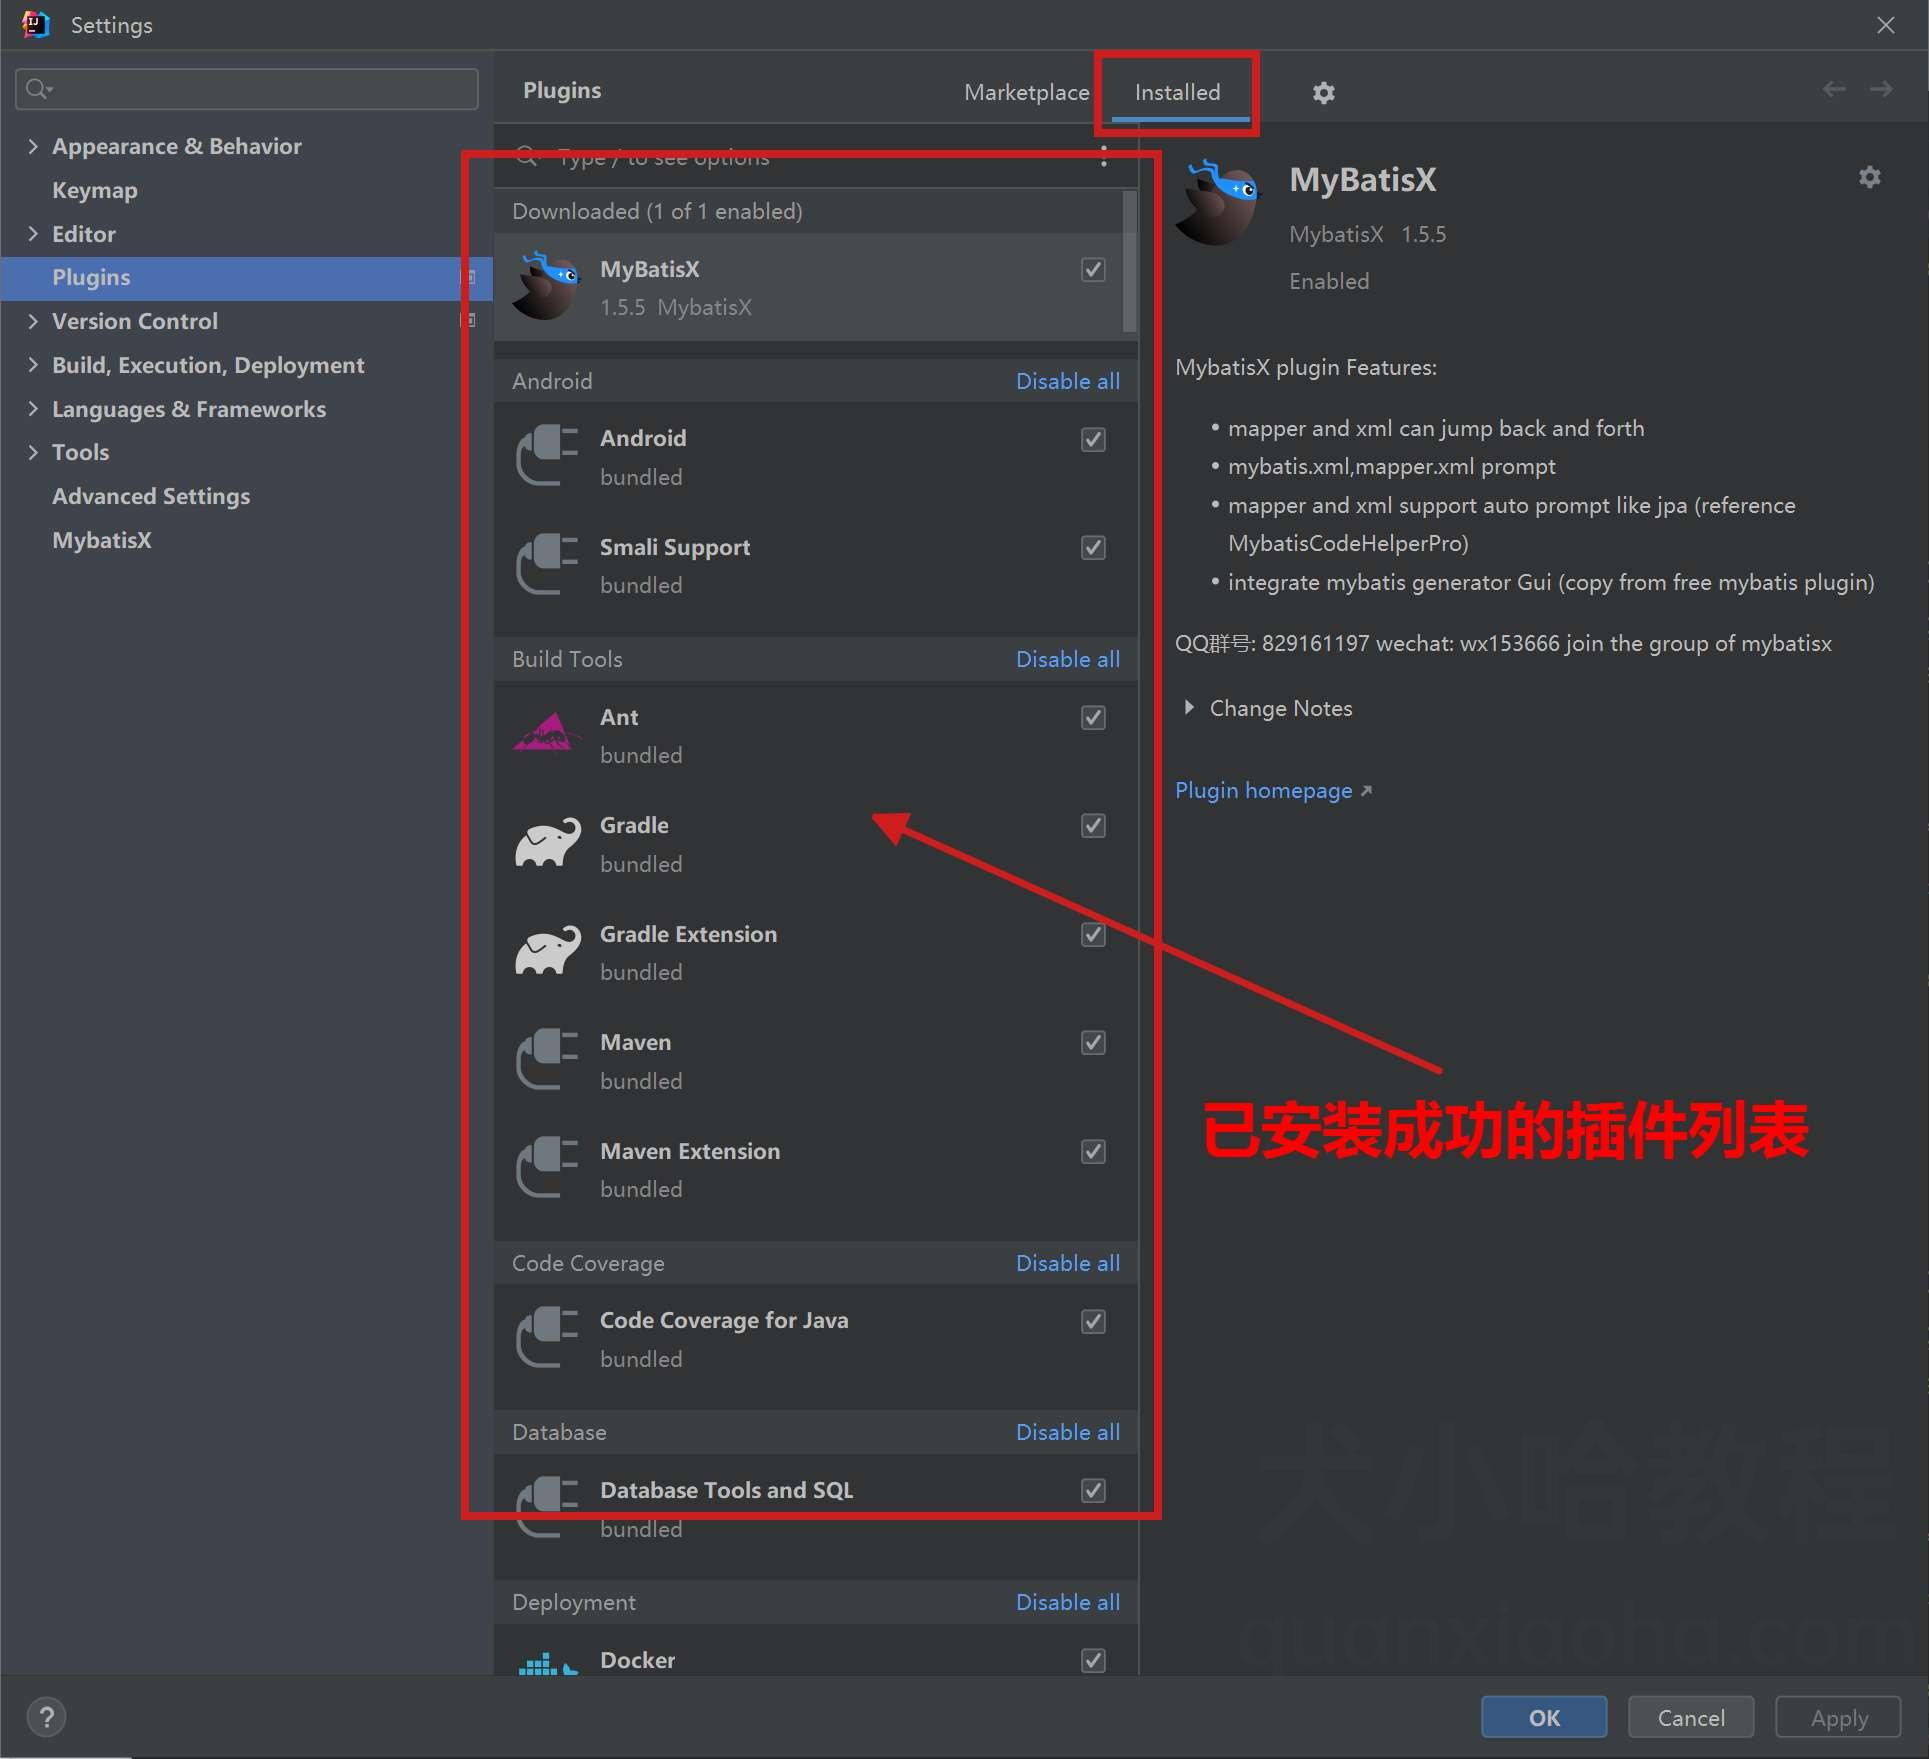The image size is (1929, 1759).
Task: Open the Keymap settings page
Action: 95,190
